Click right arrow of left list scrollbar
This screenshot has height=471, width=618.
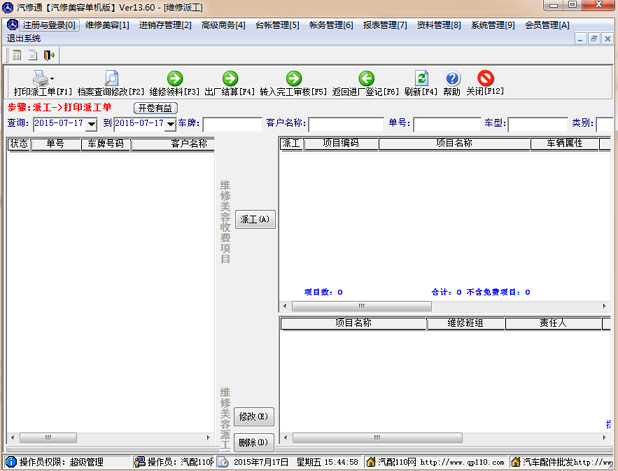coord(208,437)
